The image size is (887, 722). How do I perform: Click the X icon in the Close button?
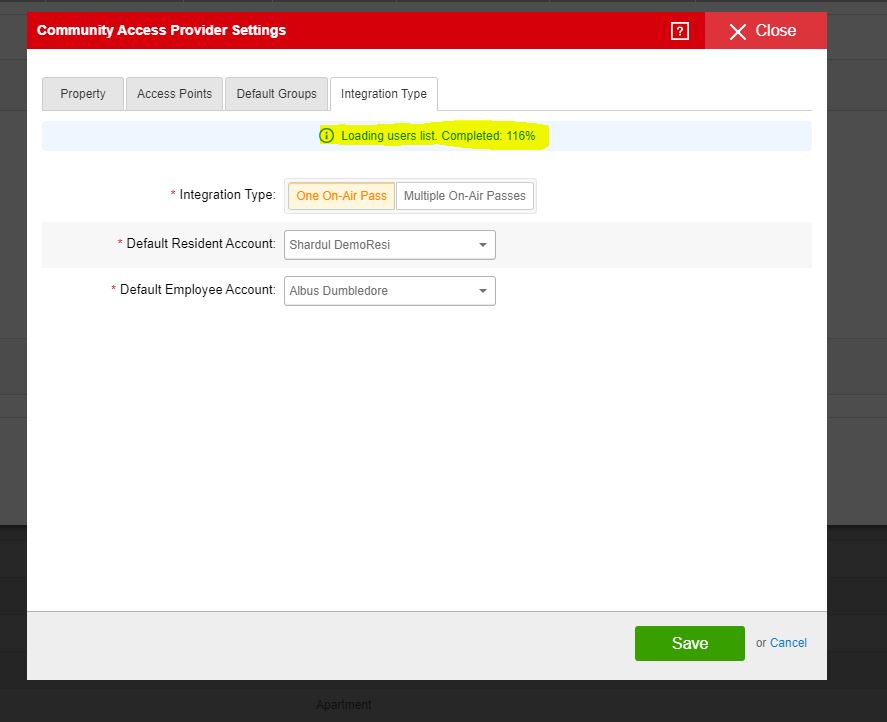(x=738, y=32)
